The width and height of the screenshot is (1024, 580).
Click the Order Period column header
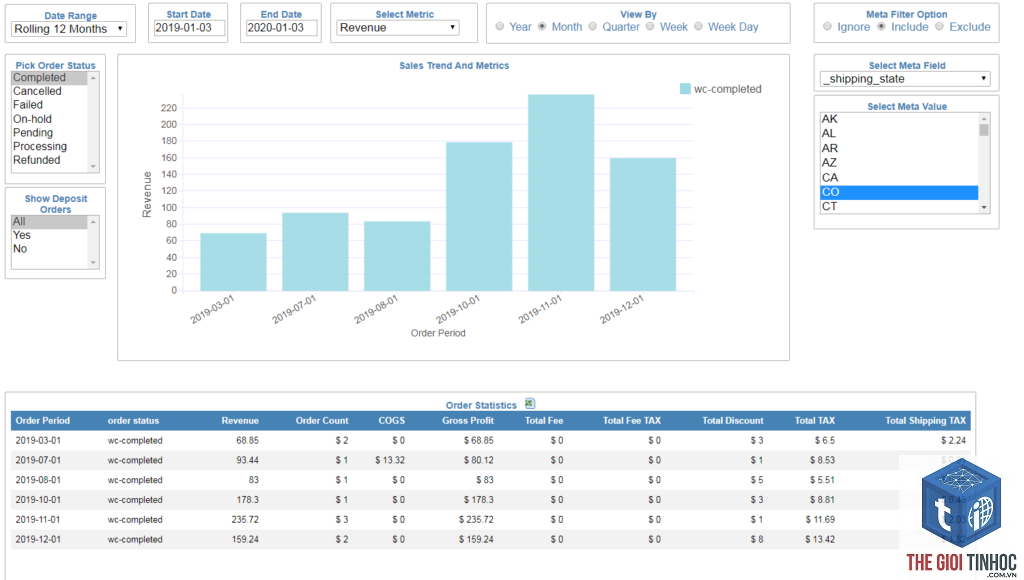click(x=42, y=421)
